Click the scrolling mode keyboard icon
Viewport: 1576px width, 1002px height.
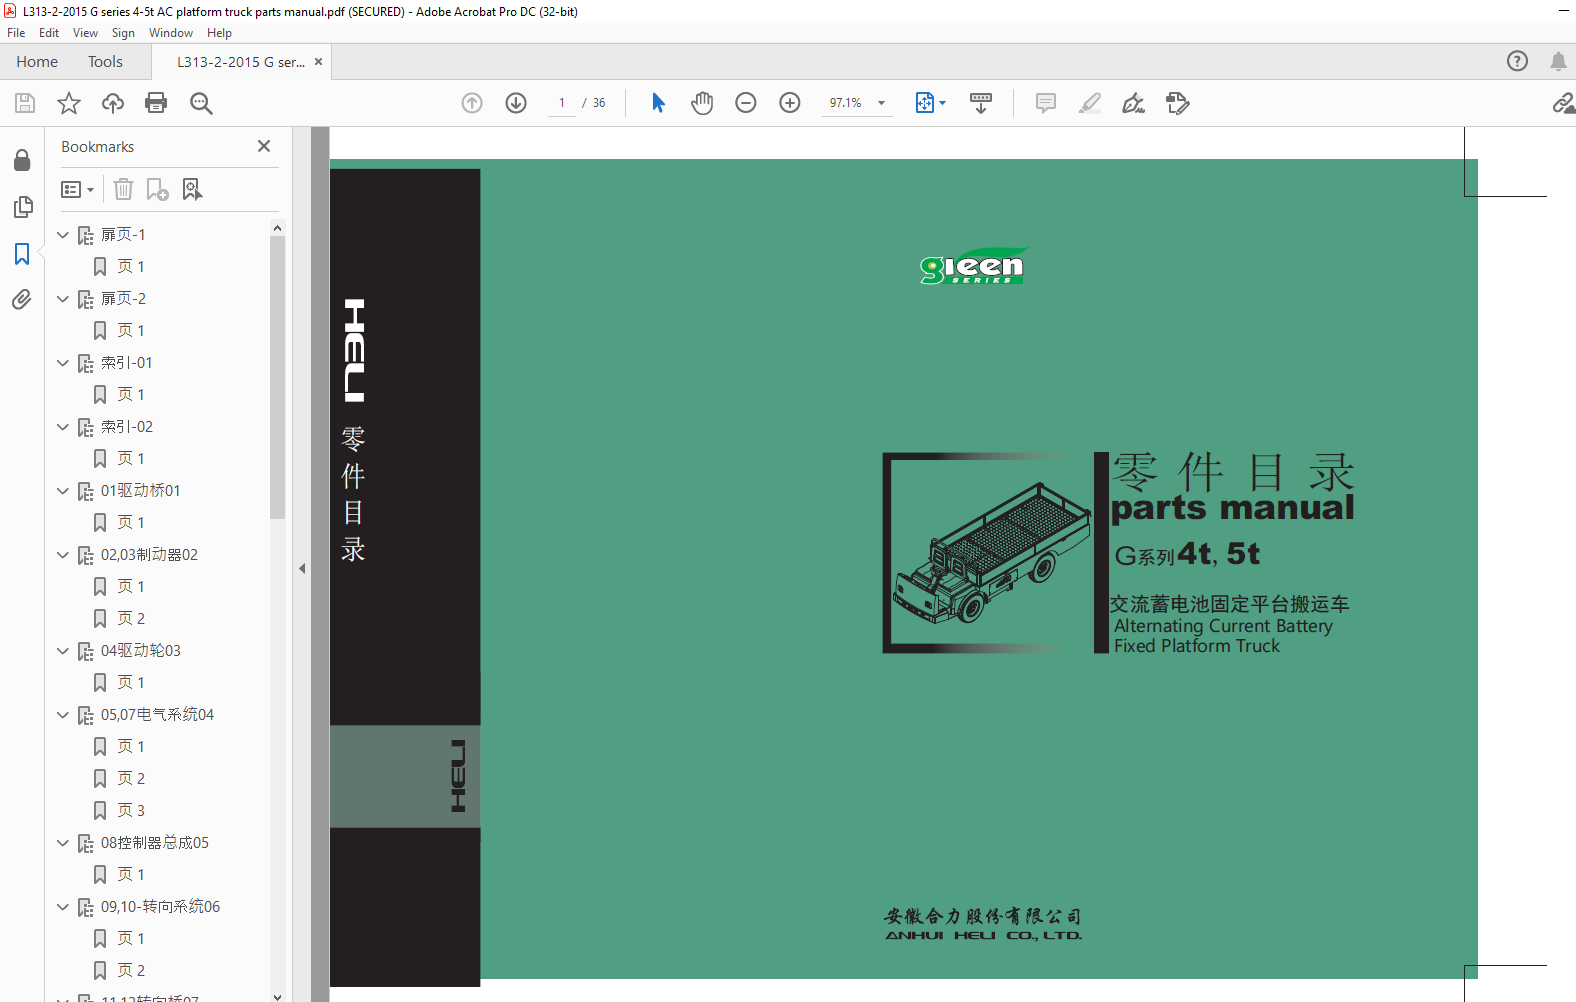[x=981, y=103]
